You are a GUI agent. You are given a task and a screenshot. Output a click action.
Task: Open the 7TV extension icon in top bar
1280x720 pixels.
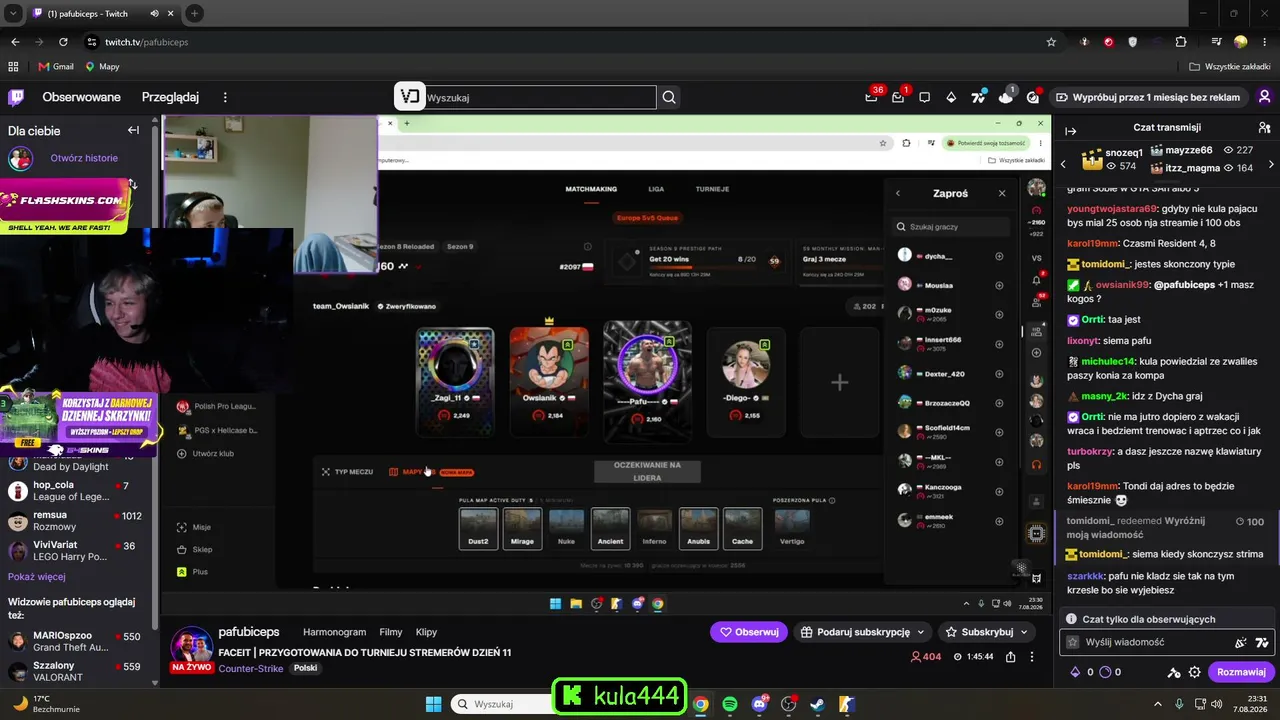pyautogui.click(x=978, y=97)
